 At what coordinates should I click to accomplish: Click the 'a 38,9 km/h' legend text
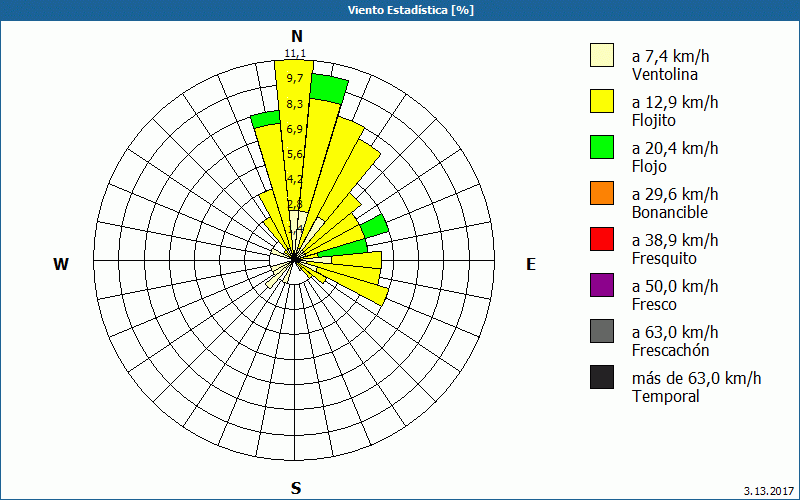point(675,240)
